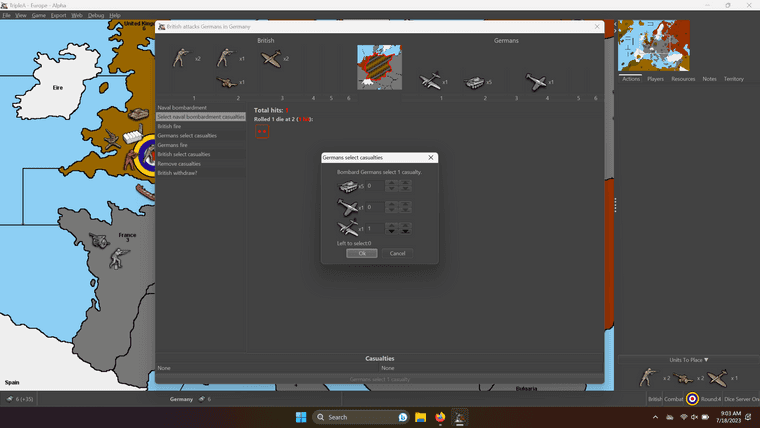Click the Germany battle territory thumbnail
The height and width of the screenshot is (428, 760).
click(379, 67)
